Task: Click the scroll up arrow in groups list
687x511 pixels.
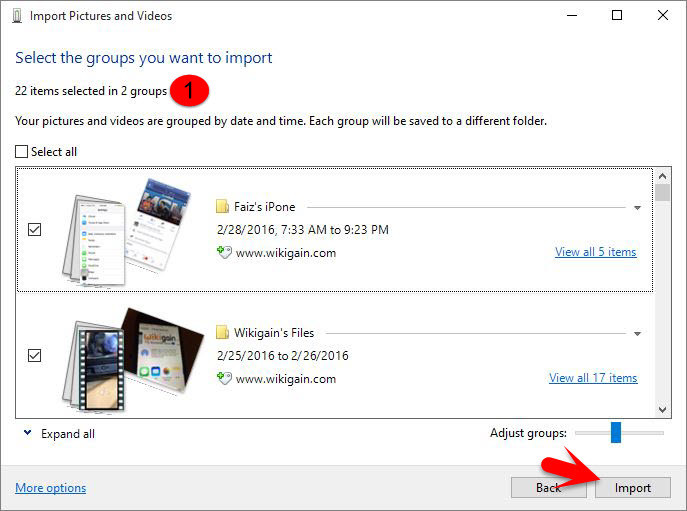Action: pos(662,176)
